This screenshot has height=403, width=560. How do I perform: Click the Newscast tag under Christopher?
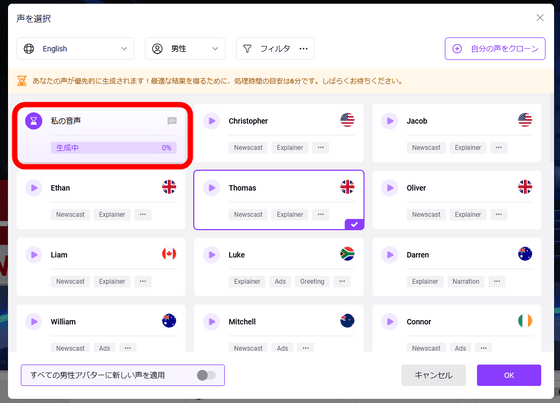248,148
